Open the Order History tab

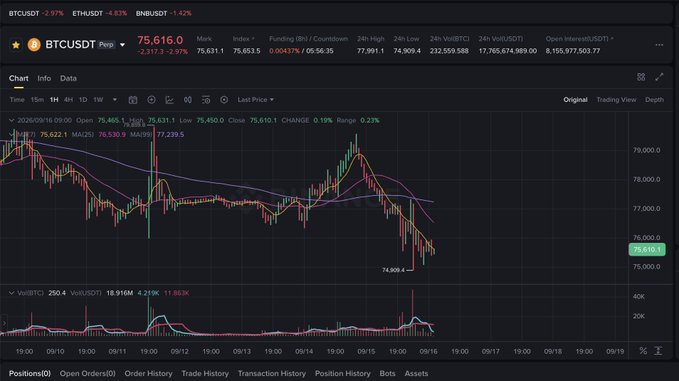pos(149,373)
